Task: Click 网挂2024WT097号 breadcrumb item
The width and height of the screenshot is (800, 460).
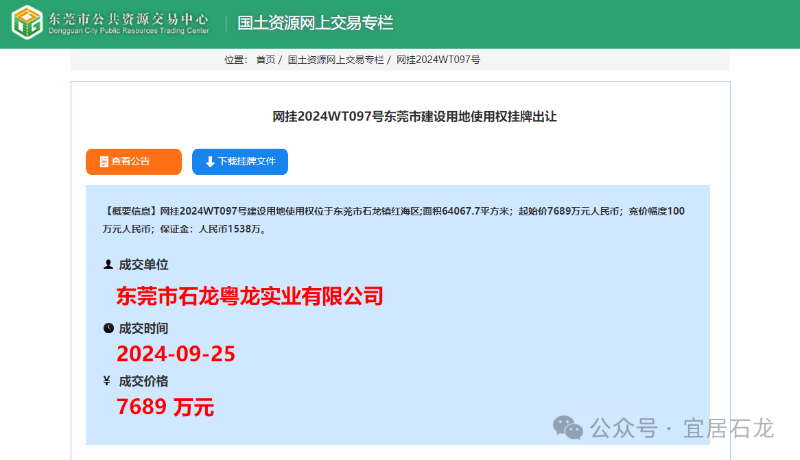Action: [438, 60]
